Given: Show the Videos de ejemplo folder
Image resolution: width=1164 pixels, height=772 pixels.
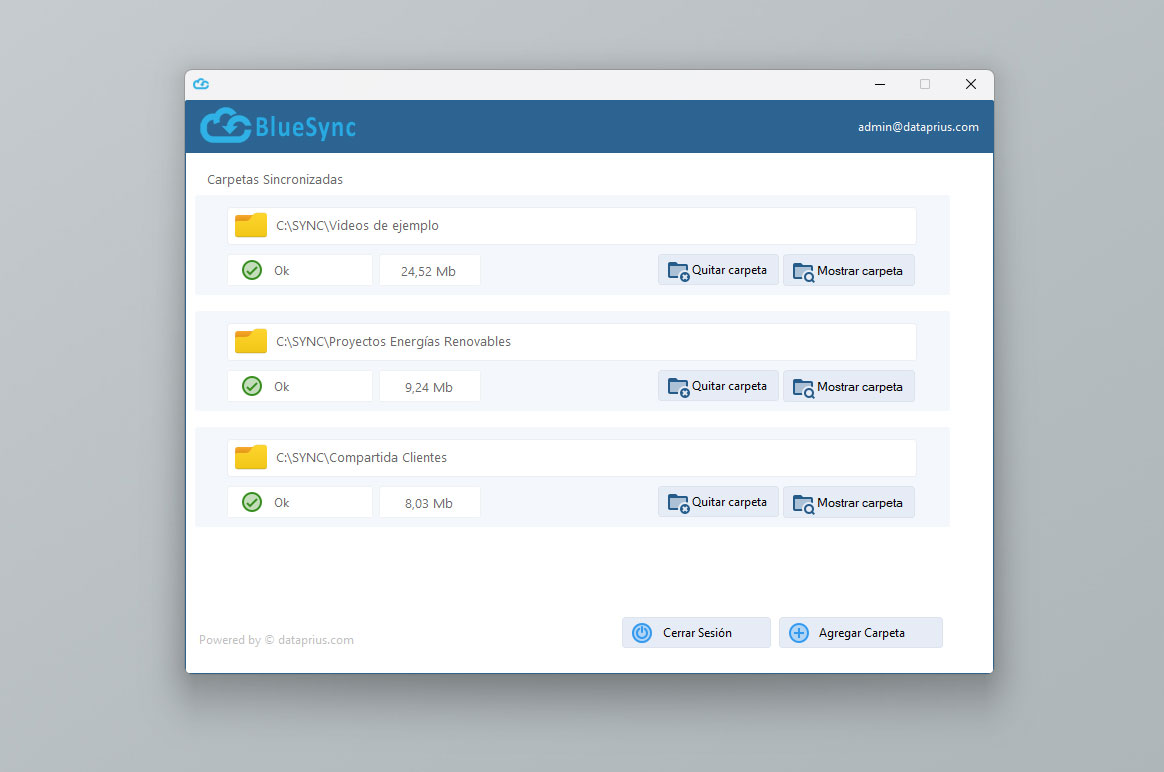Looking at the screenshot, I should pos(848,270).
